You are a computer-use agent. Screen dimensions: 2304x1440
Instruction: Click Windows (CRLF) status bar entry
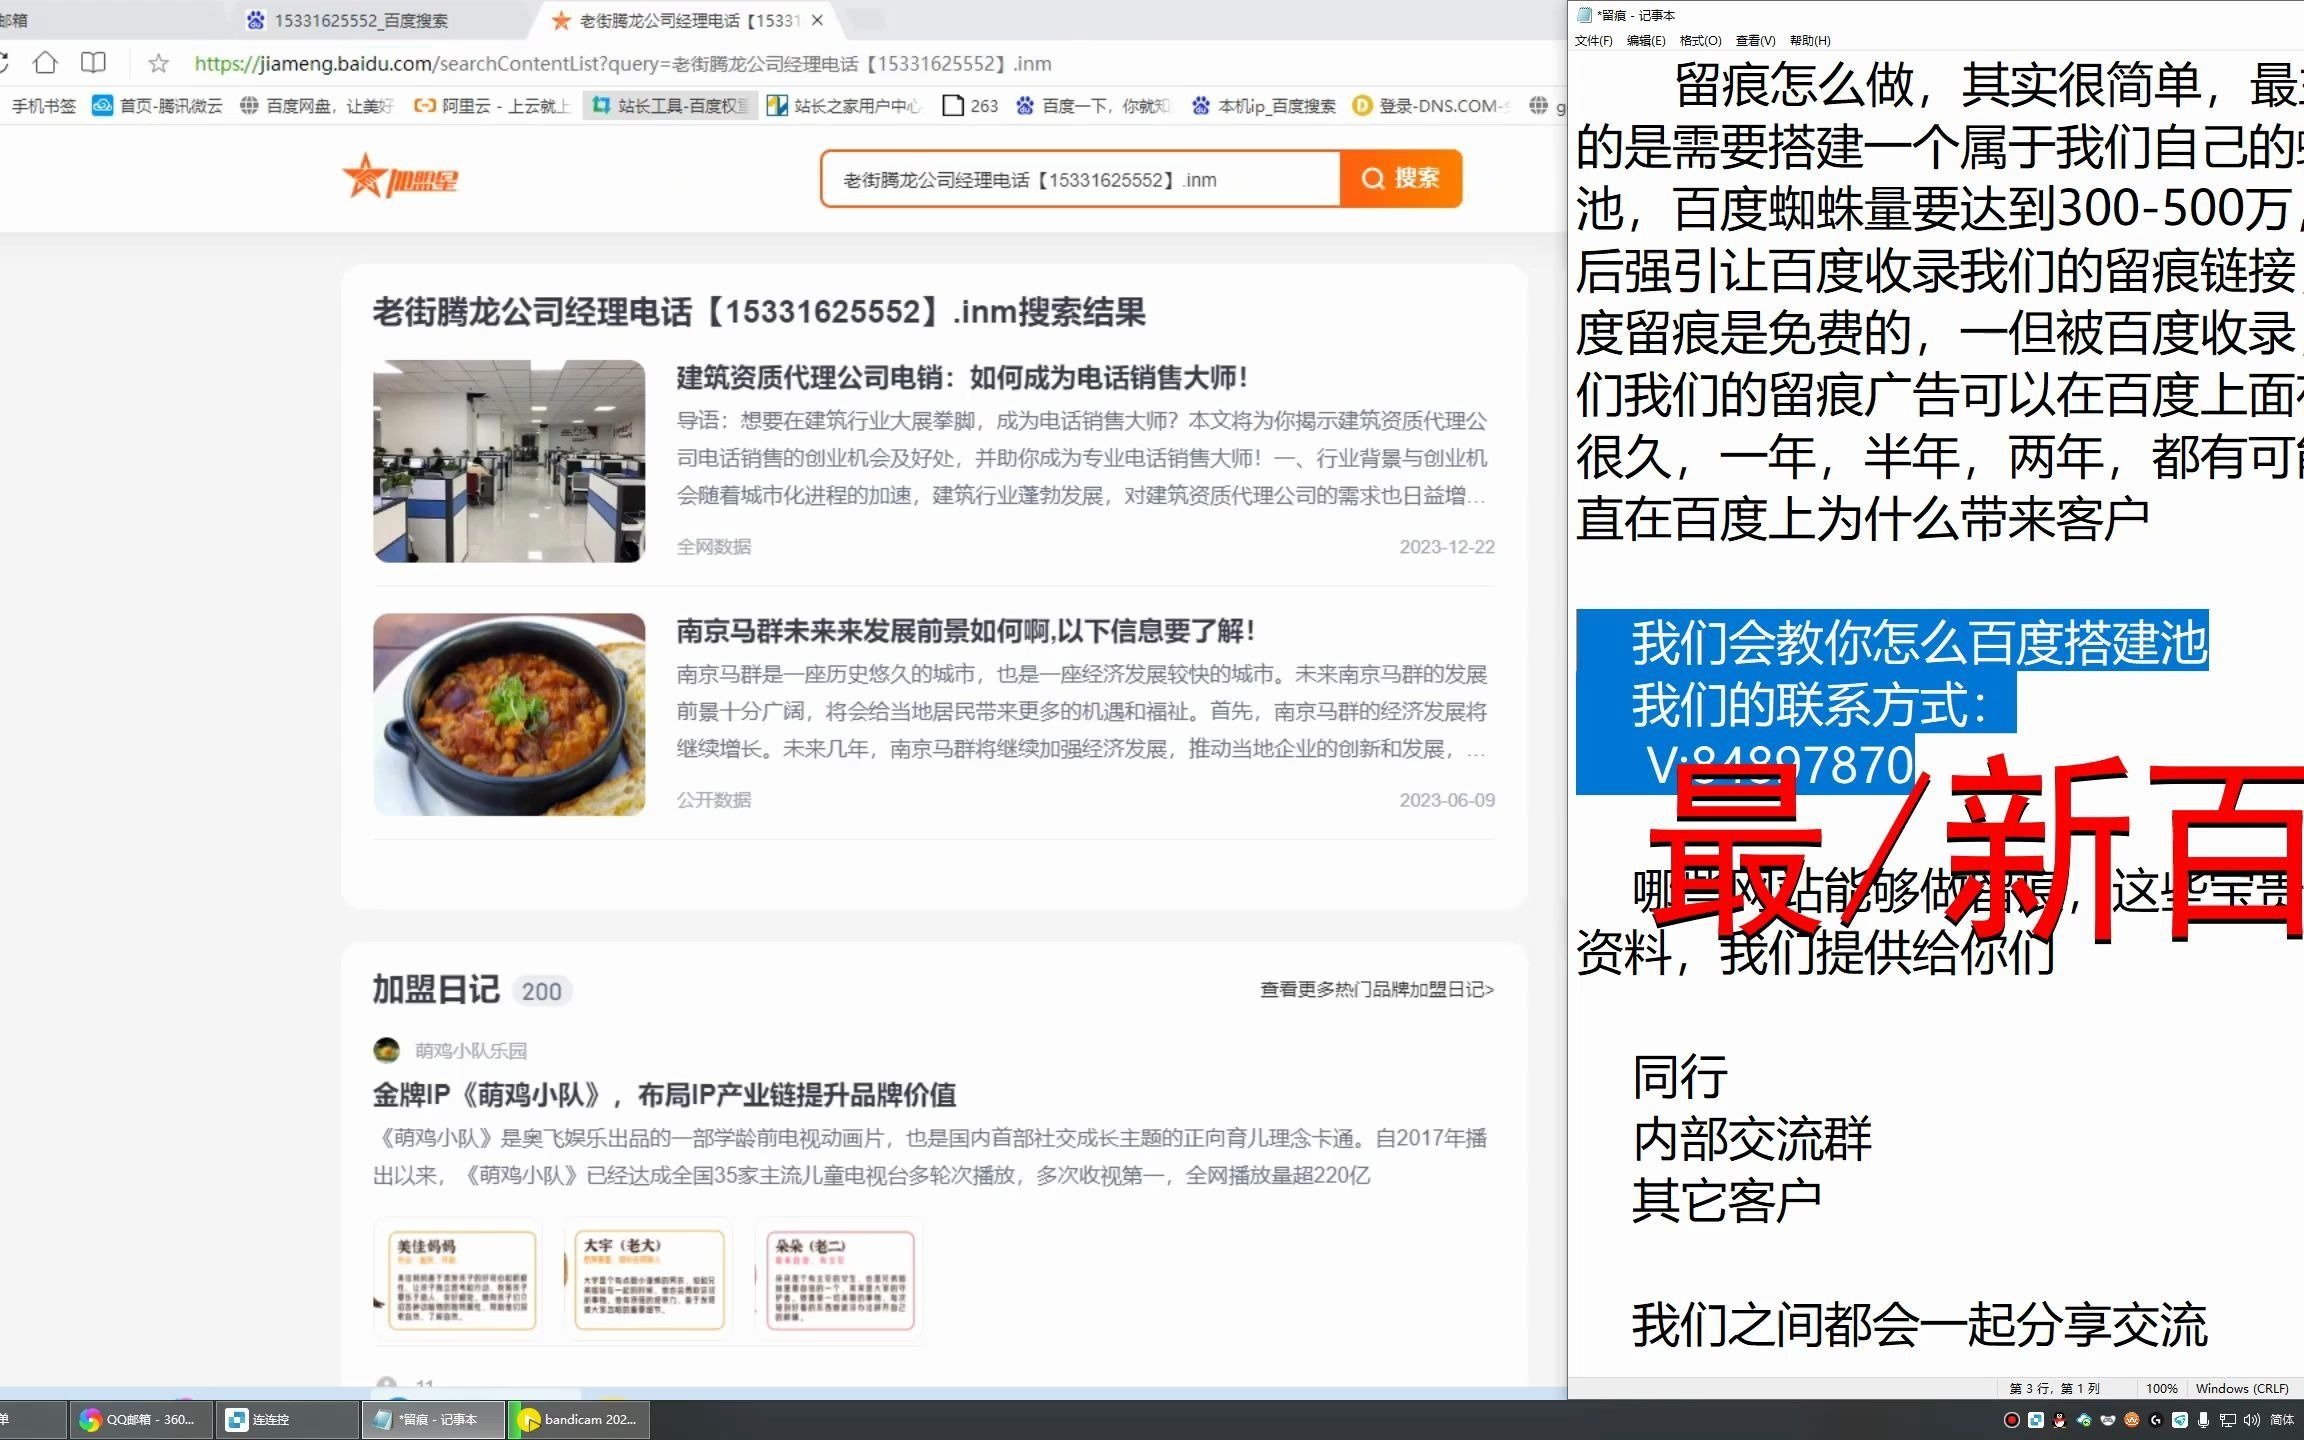point(2242,1388)
